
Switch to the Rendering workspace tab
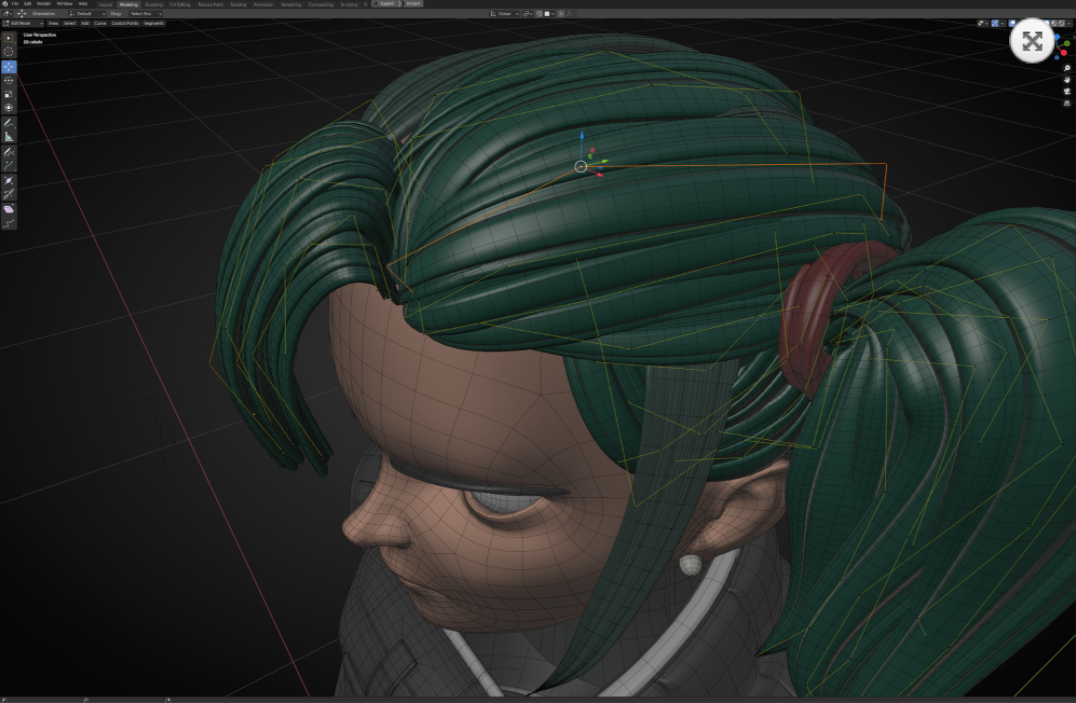(291, 4)
